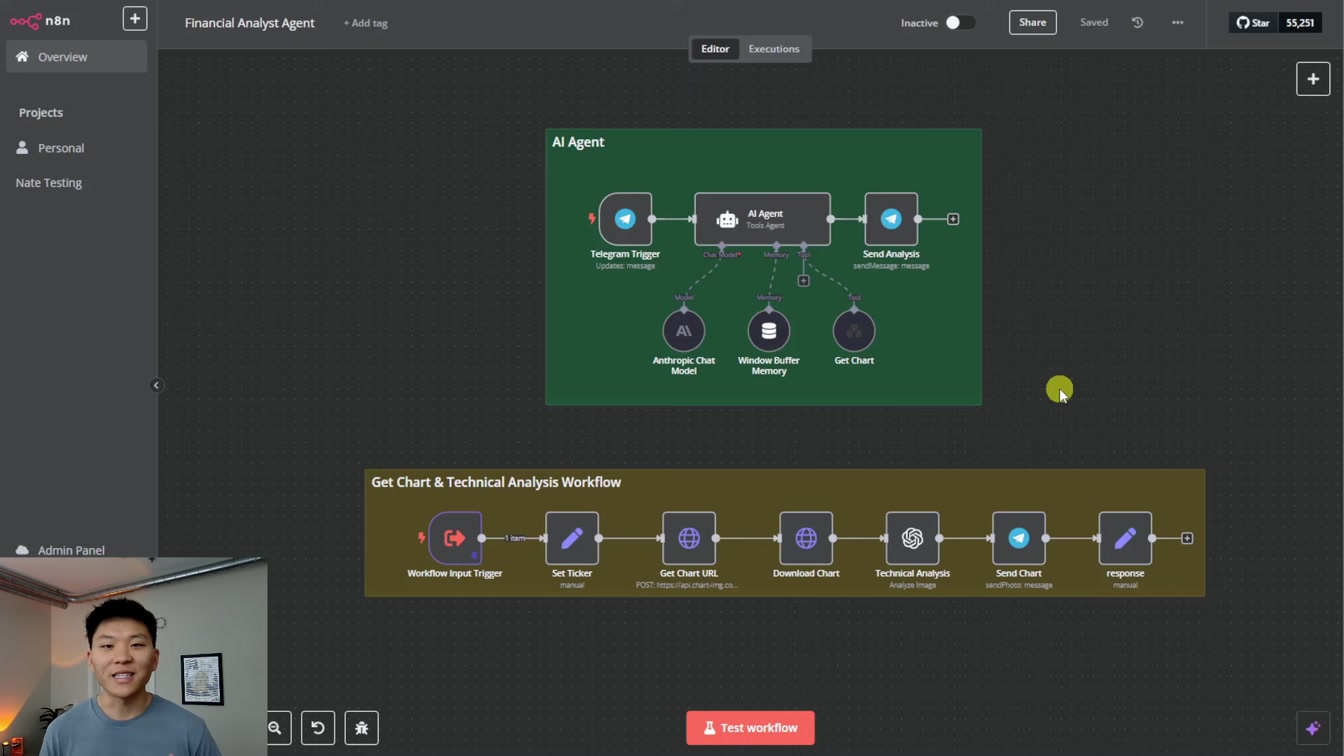Open the Technical Analysis OpenAI node
This screenshot has height=756, width=1344.
click(912, 538)
